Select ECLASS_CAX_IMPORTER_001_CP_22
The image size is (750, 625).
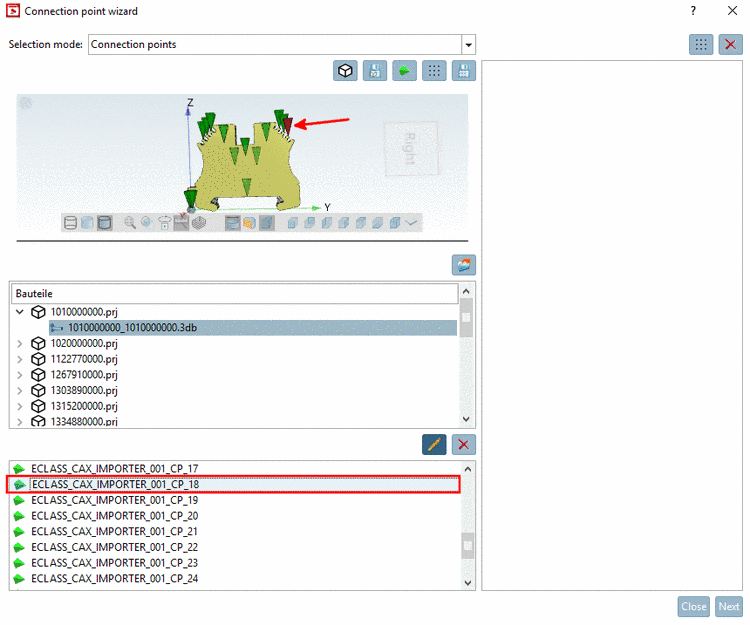(x=115, y=548)
